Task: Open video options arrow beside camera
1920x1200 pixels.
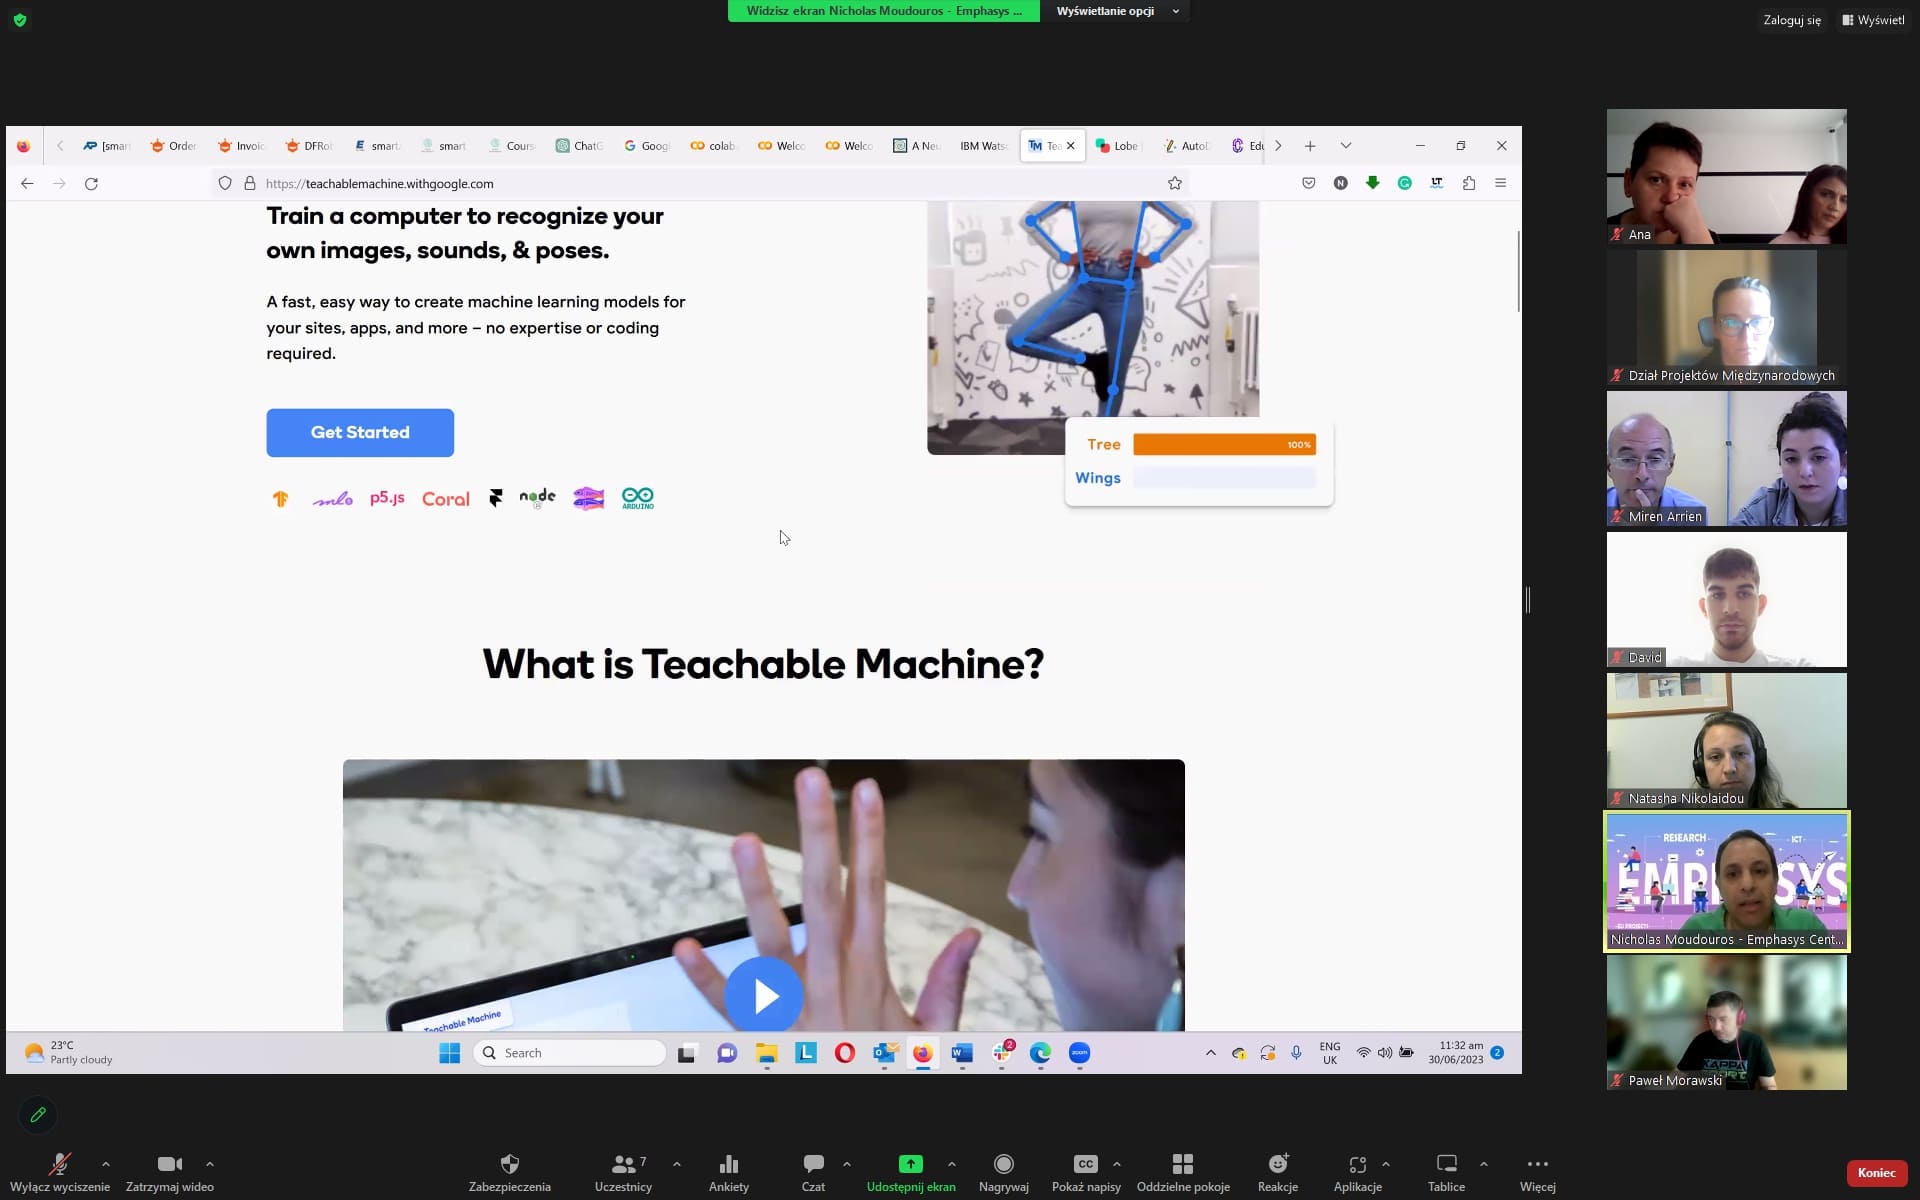Action: (x=209, y=1164)
